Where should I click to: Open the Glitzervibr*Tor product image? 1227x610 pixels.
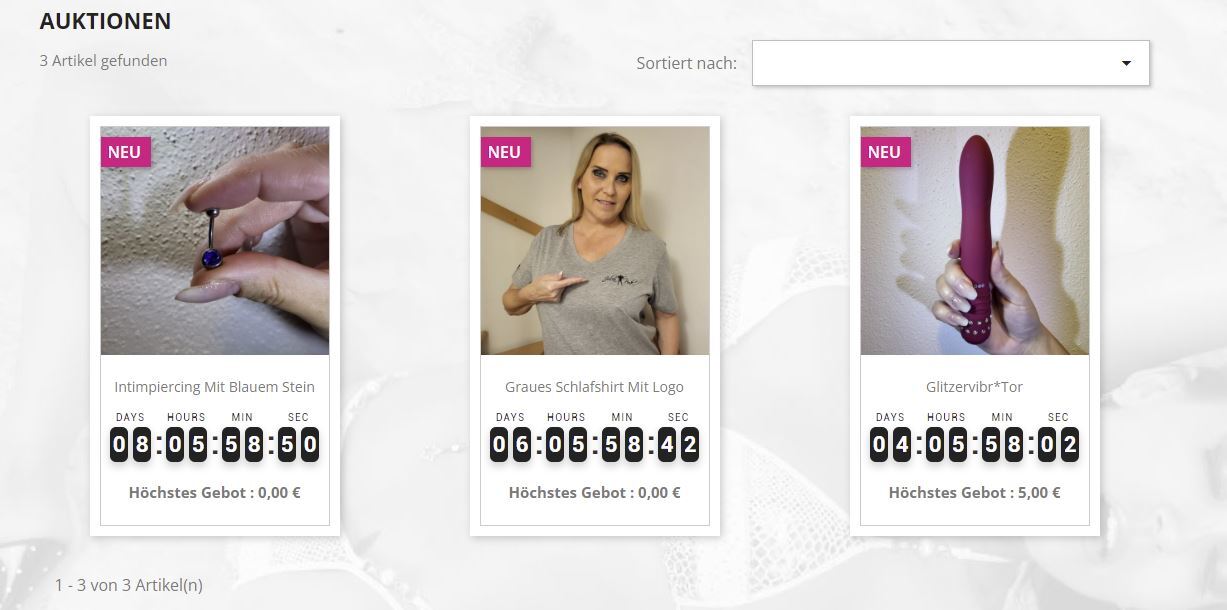[x=975, y=240]
